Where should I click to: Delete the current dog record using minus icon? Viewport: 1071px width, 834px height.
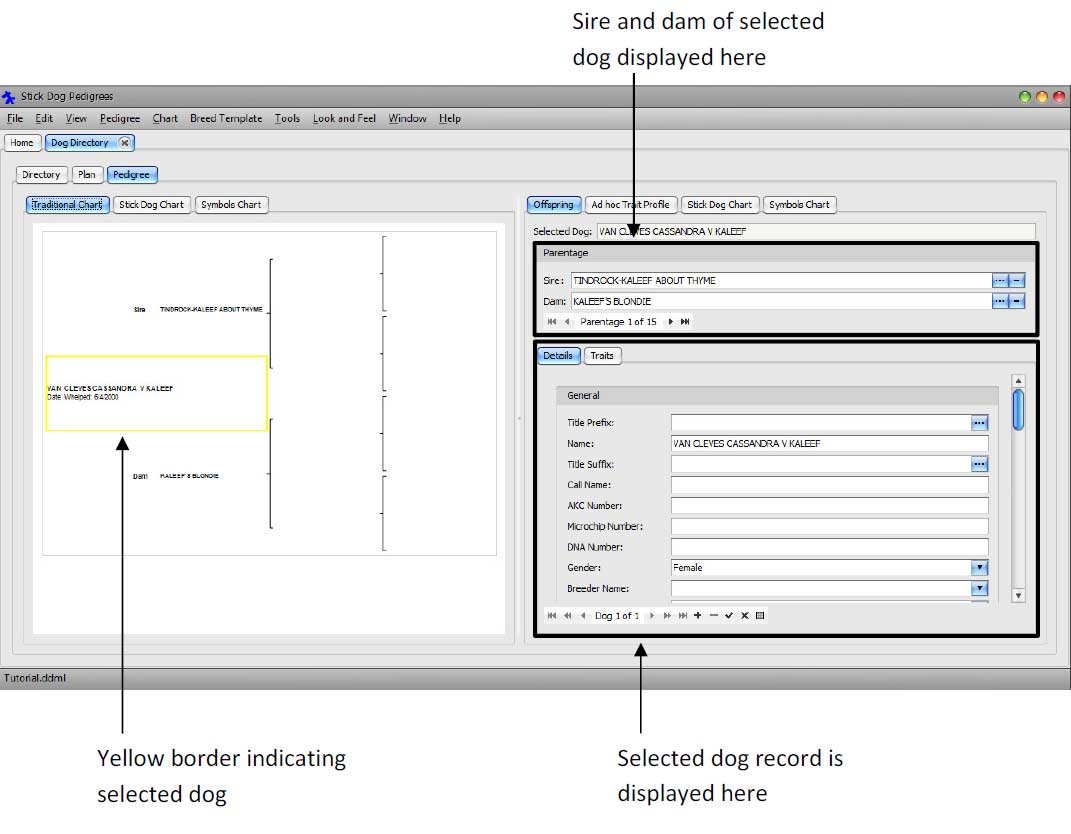[x=712, y=615]
